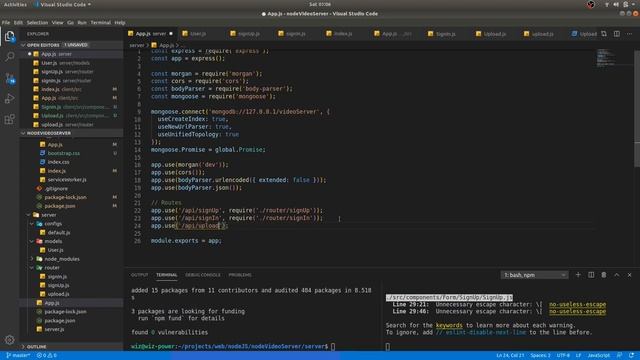Open the Selection menu

[x=37, y=22]
